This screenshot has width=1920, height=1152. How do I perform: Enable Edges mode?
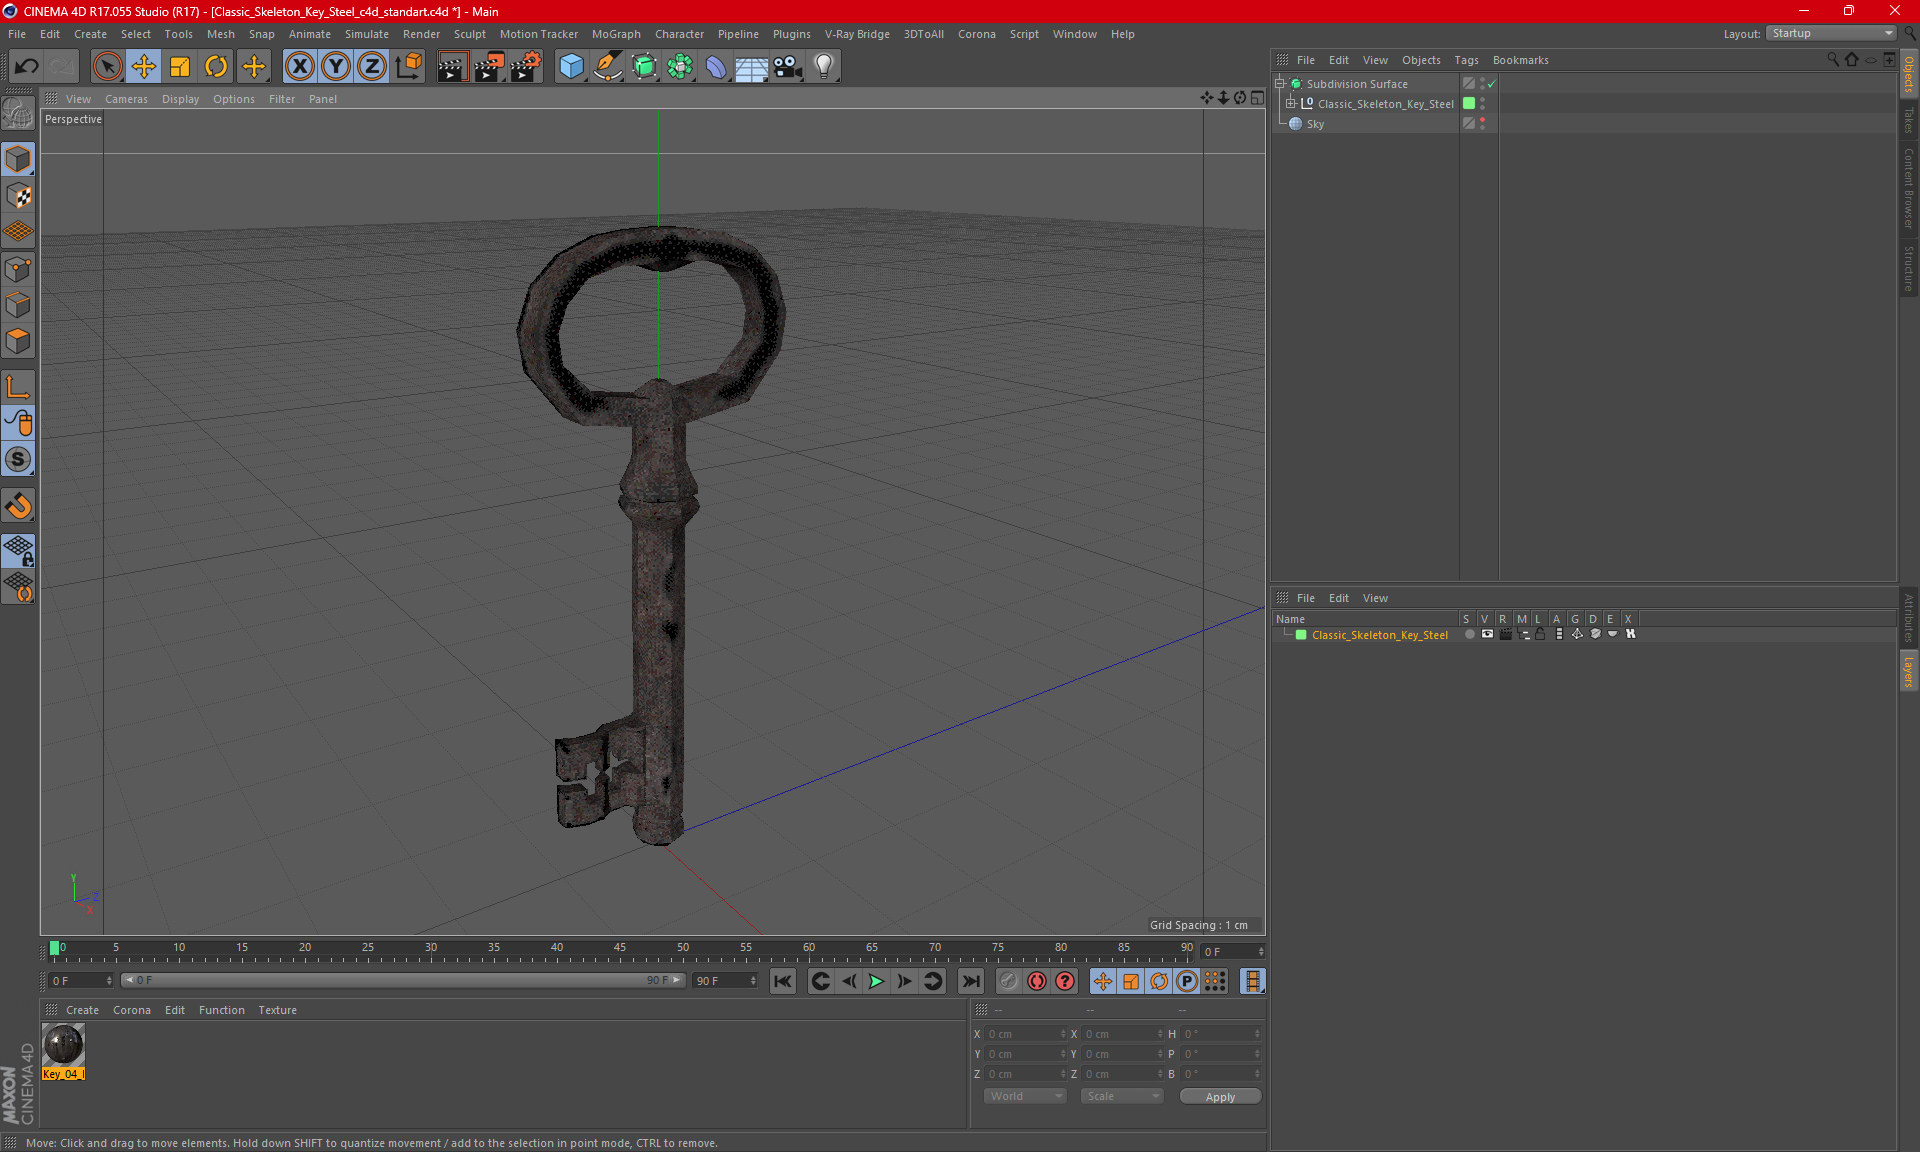[18, 305]
